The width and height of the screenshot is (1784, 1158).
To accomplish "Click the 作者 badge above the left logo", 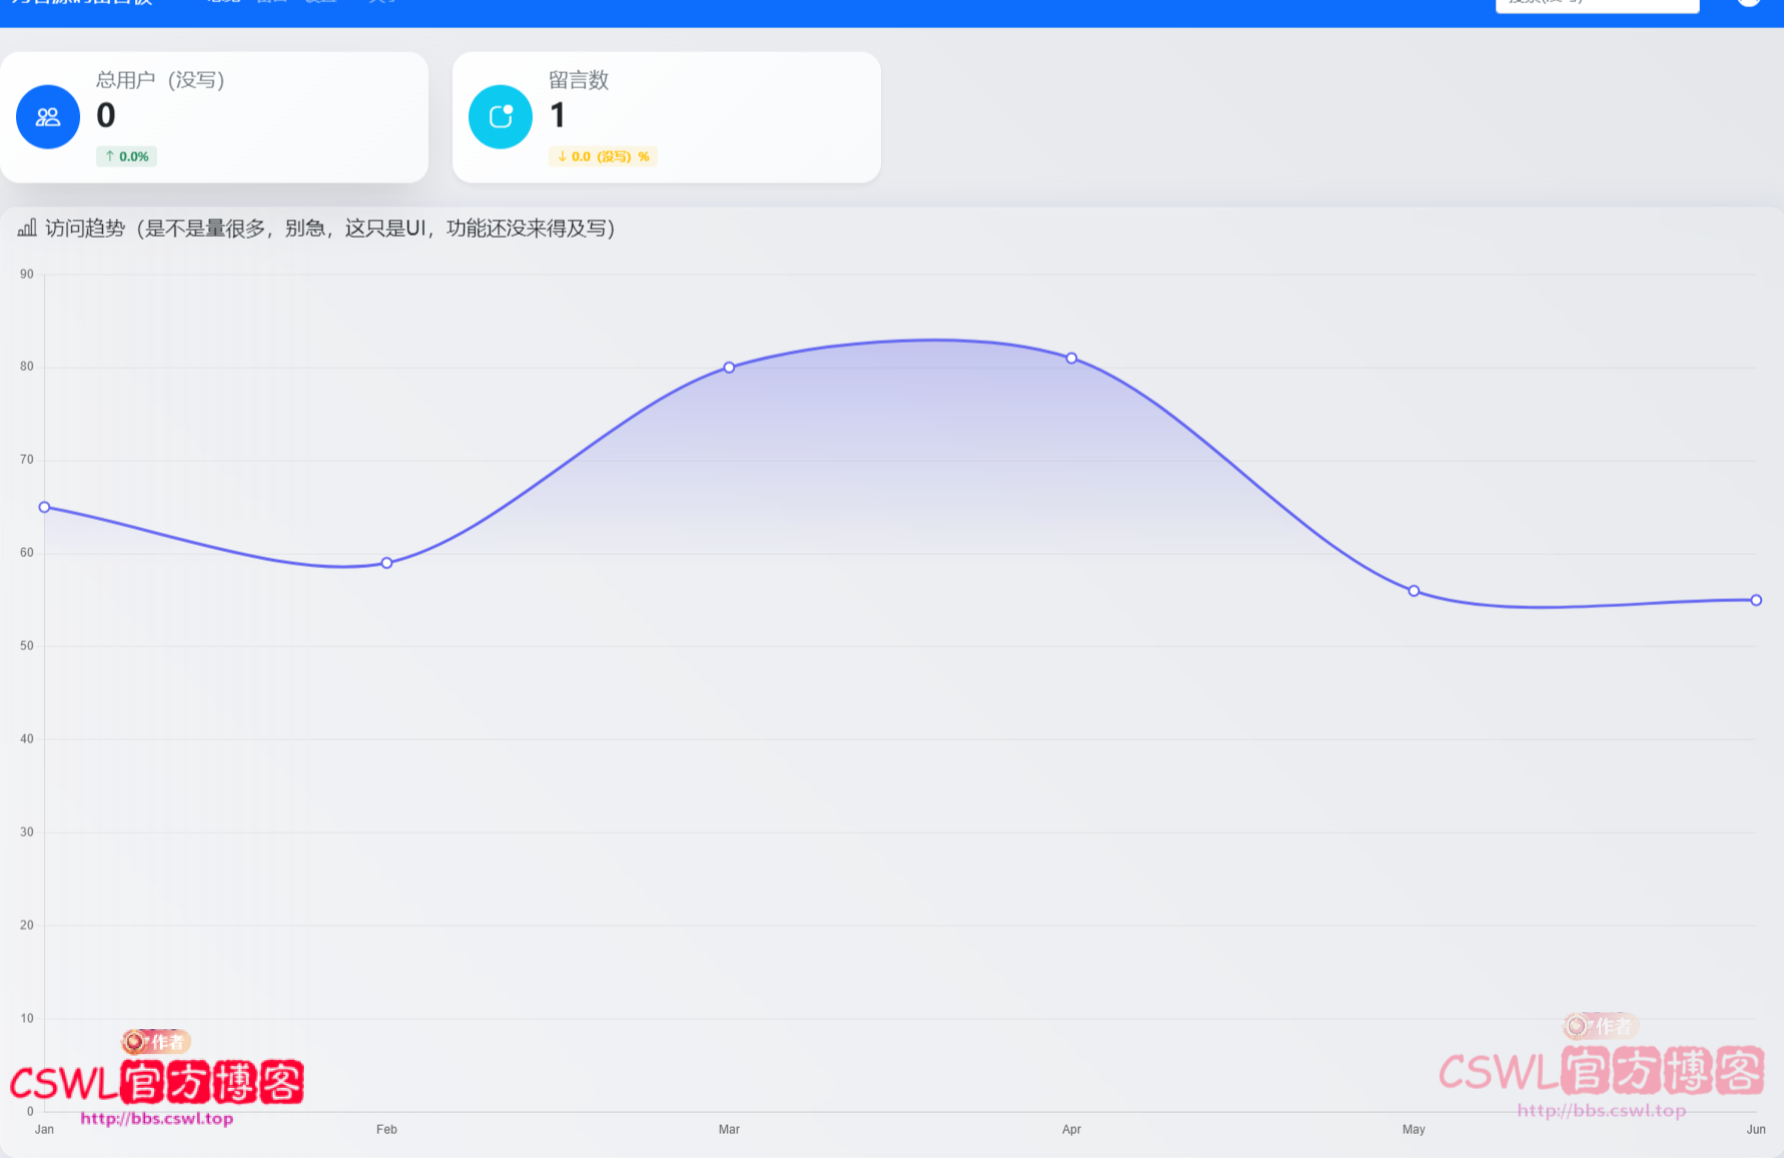I will tap(156, 1042).
